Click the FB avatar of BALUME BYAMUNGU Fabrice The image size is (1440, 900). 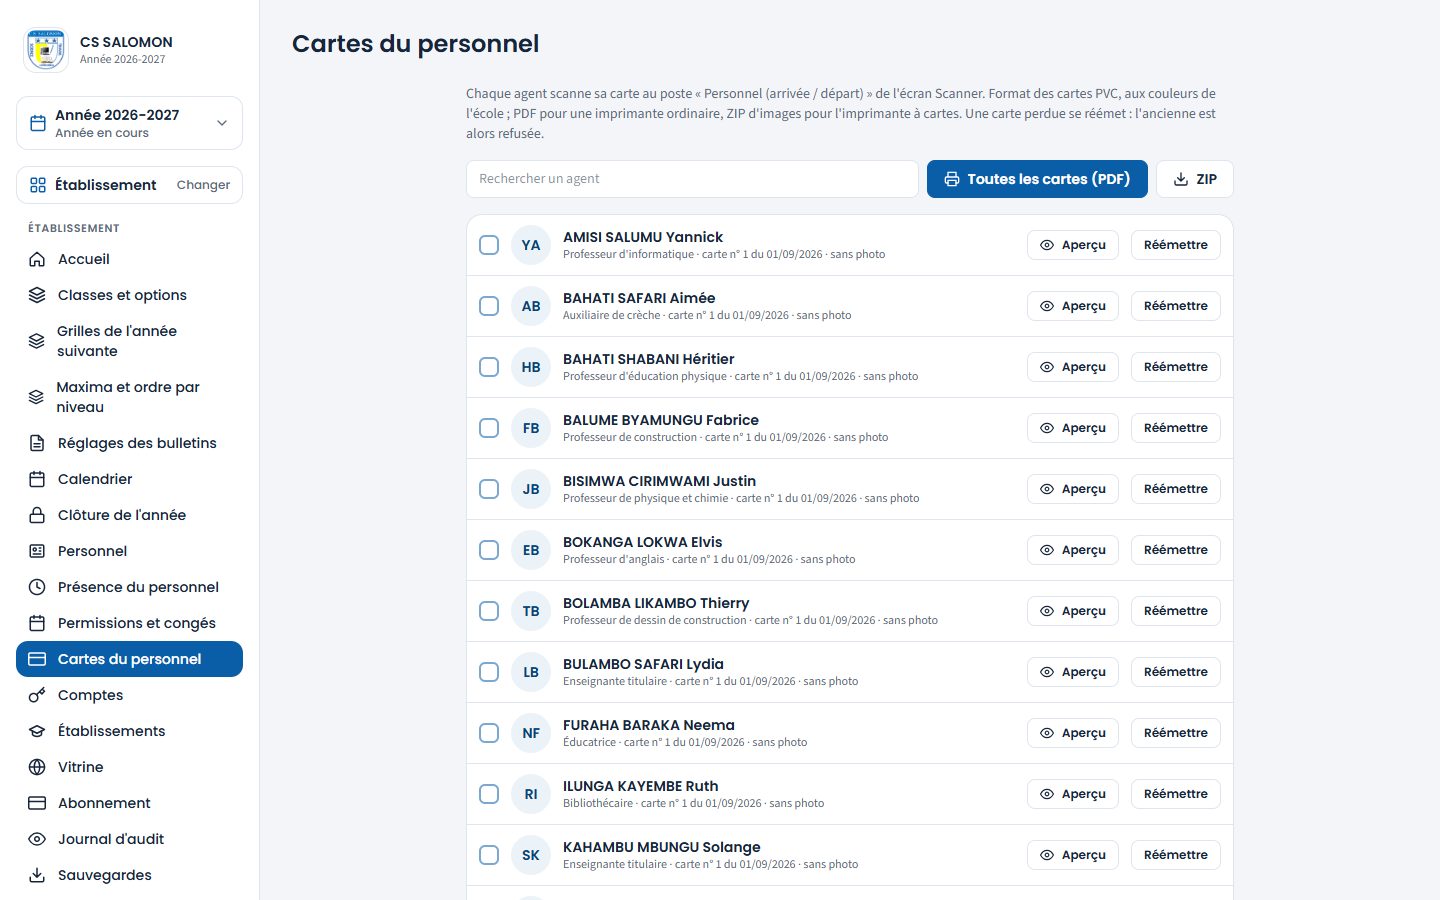click(531, 428)
